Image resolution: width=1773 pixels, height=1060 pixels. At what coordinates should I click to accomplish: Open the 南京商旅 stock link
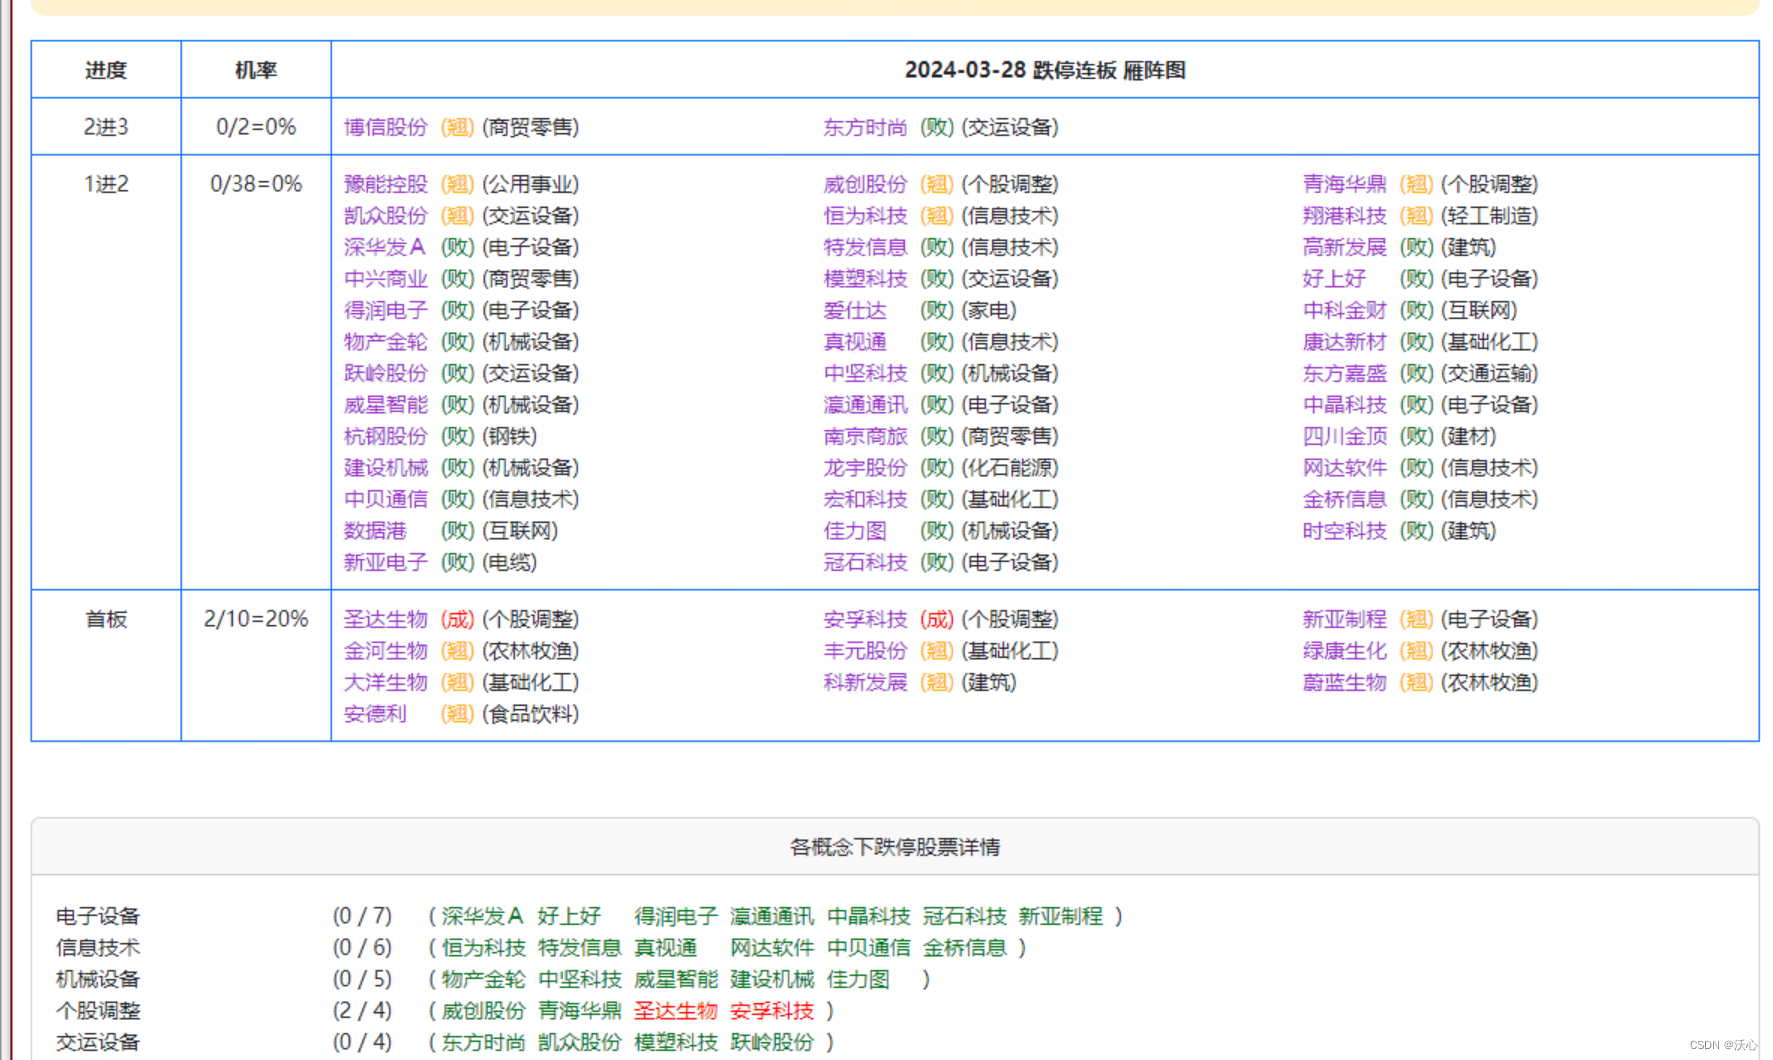[x=865, y=436]
